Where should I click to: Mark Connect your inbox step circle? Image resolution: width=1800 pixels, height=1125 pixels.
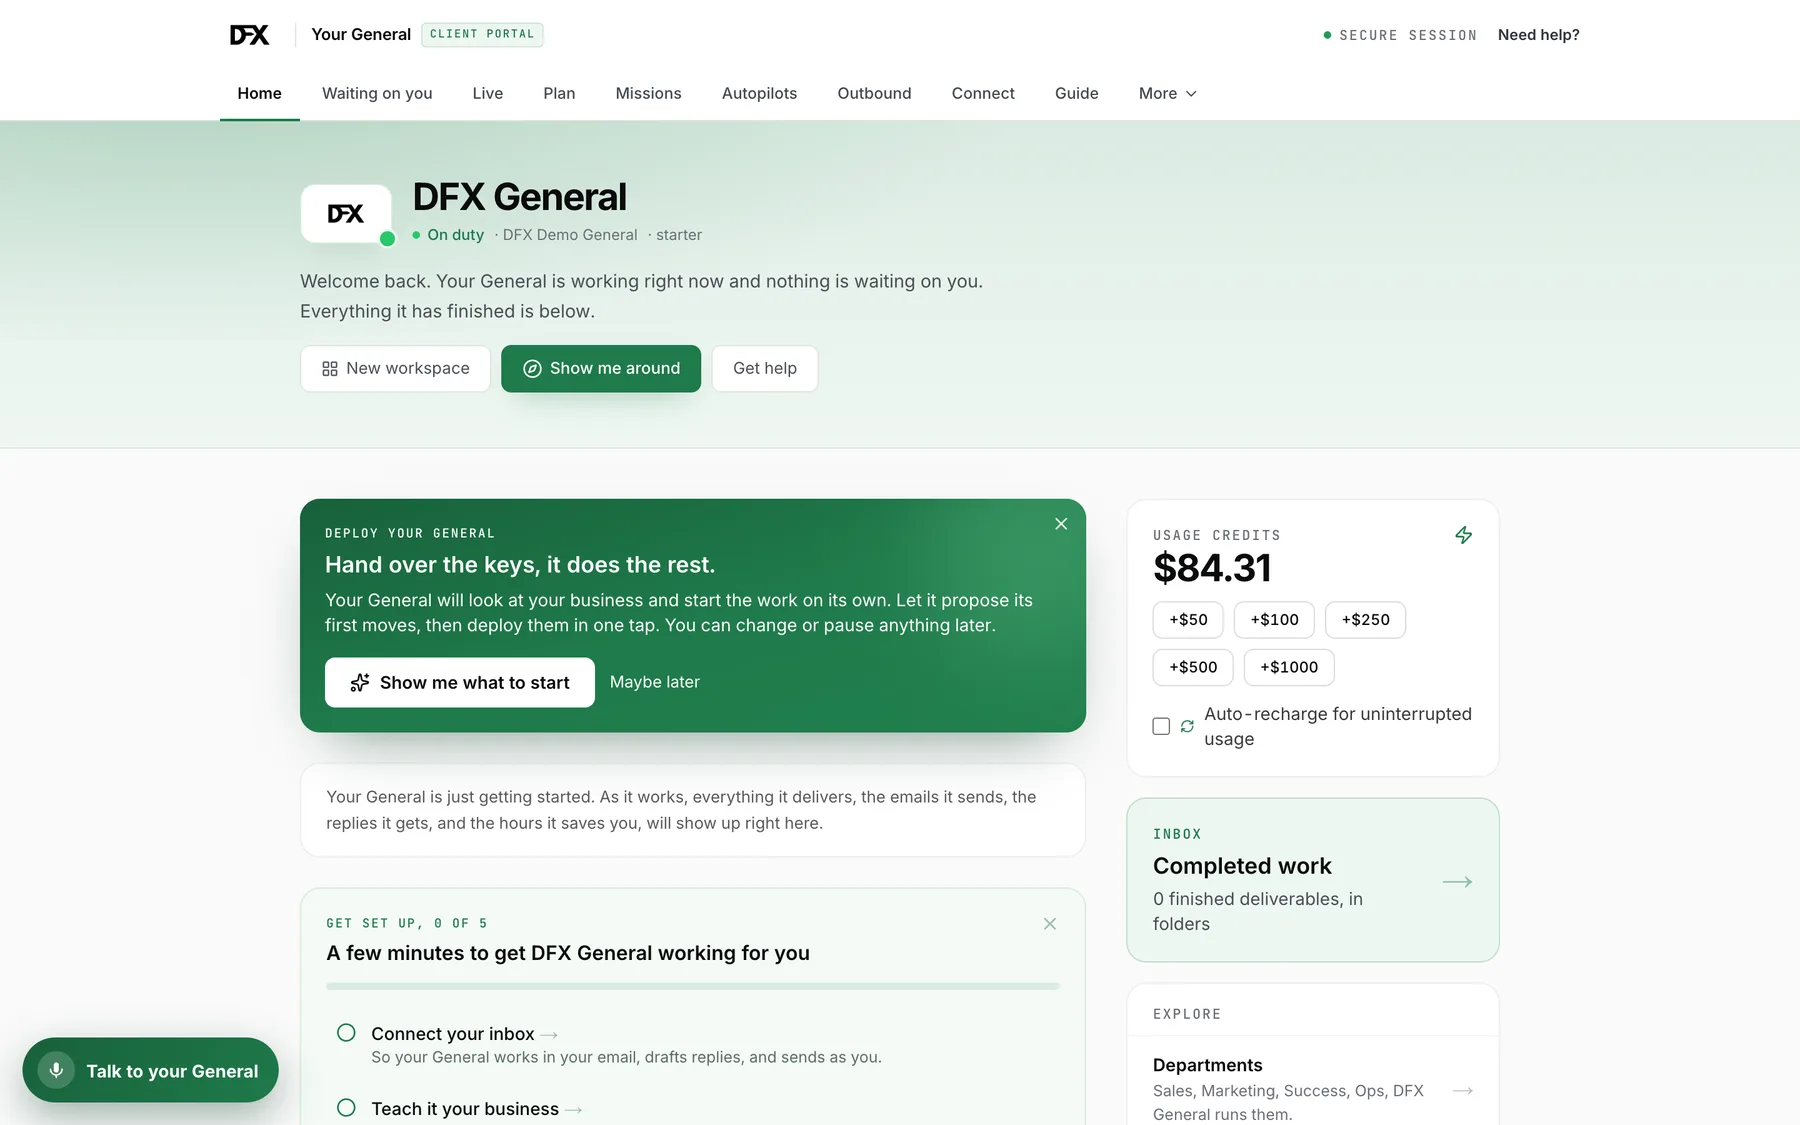click(x=346, y=1033)
